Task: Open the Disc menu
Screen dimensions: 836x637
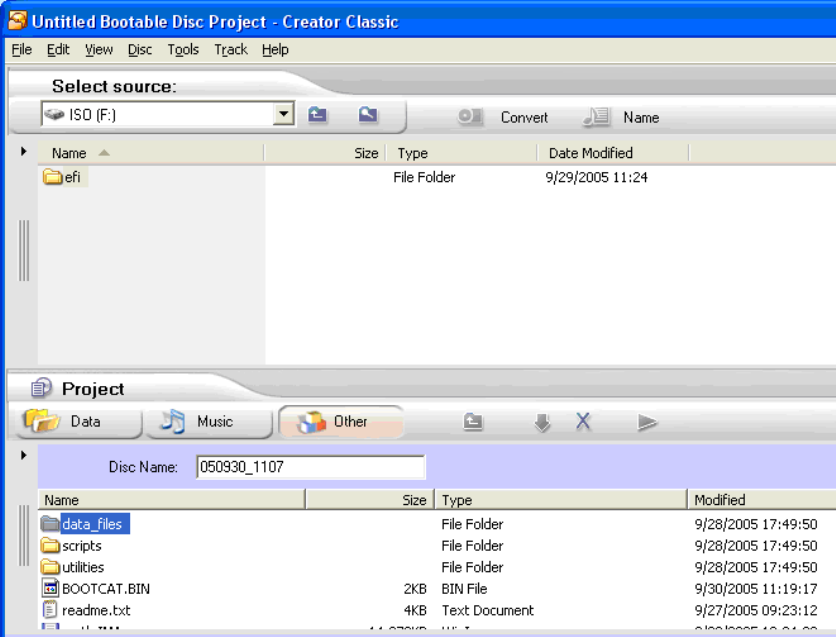Action: pyautogui.click(x=139, y=49)
